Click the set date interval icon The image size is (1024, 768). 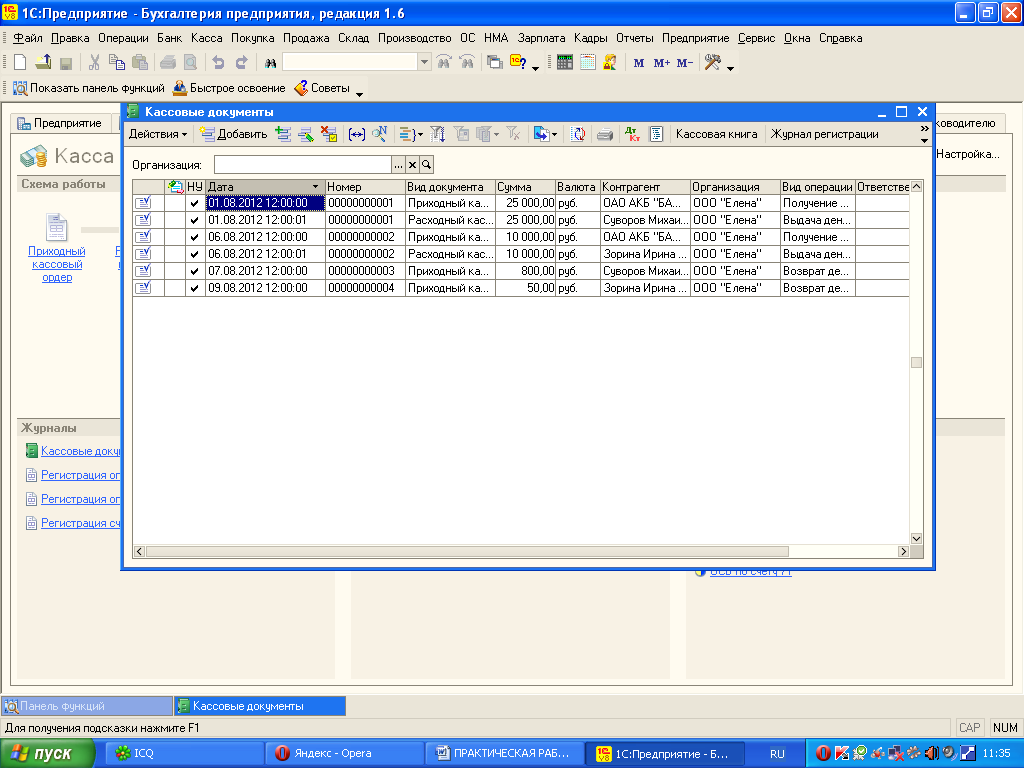[x=357, y=134]
